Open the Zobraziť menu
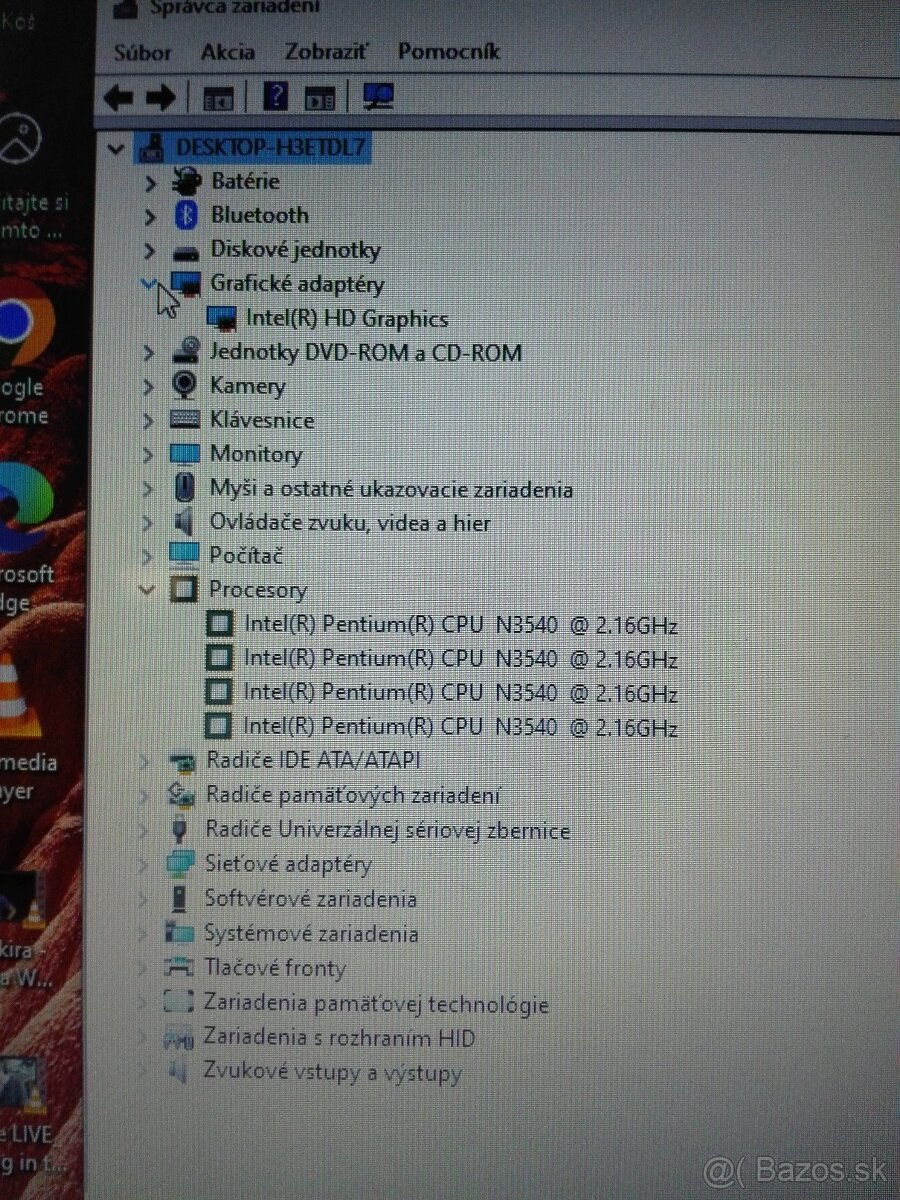This screenshot has height=1200, width=900. pyautogui.click(x=325, y=51)
